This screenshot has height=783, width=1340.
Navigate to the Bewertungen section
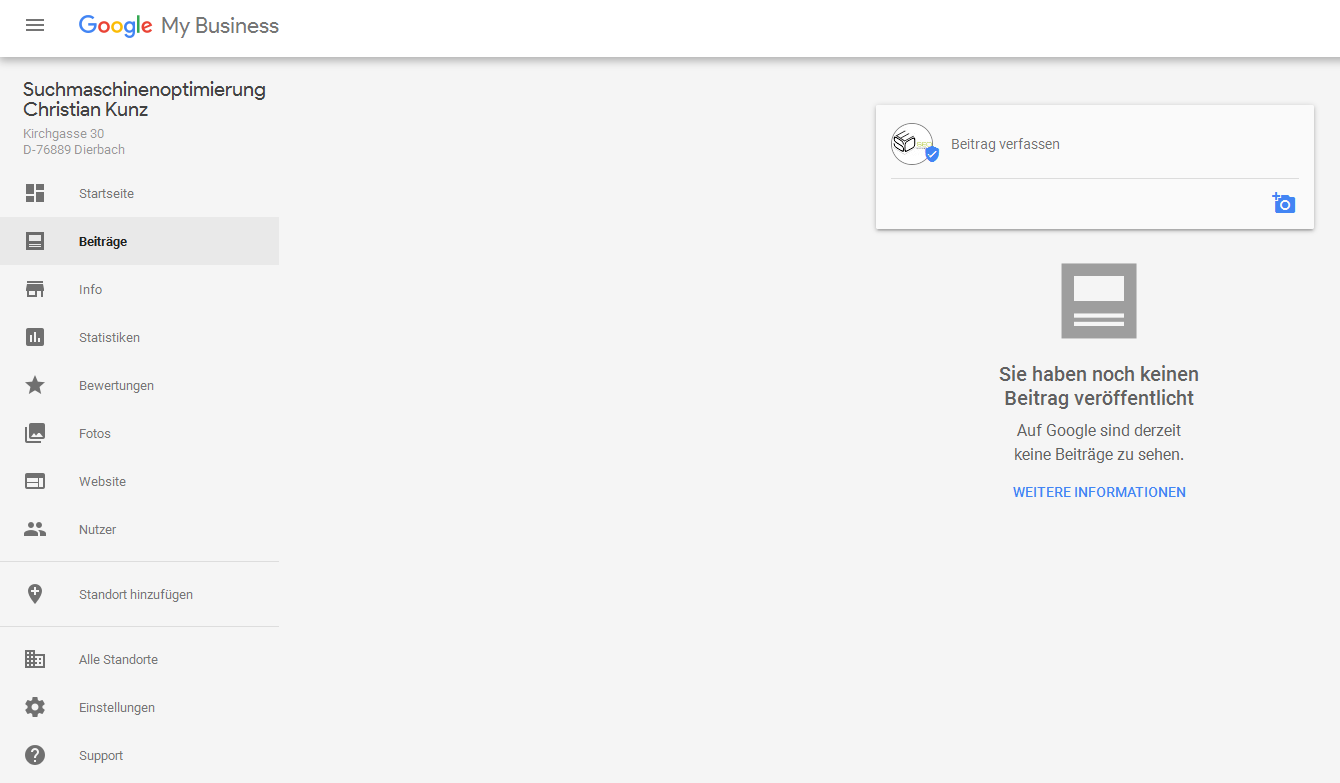pos(117,385)
